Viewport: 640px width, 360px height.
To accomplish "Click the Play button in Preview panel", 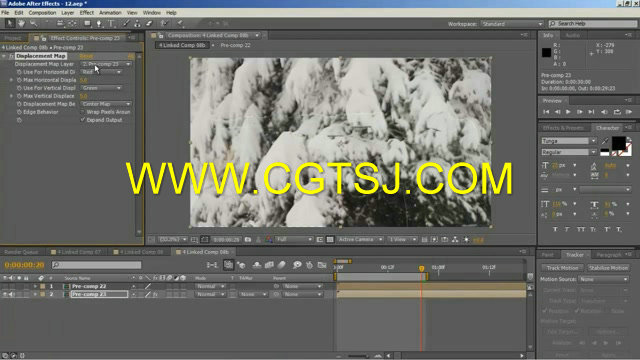I will (568, 112).
